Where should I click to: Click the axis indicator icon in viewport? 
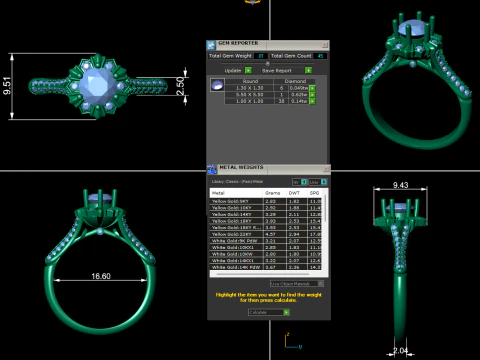(x=293, y=341)
